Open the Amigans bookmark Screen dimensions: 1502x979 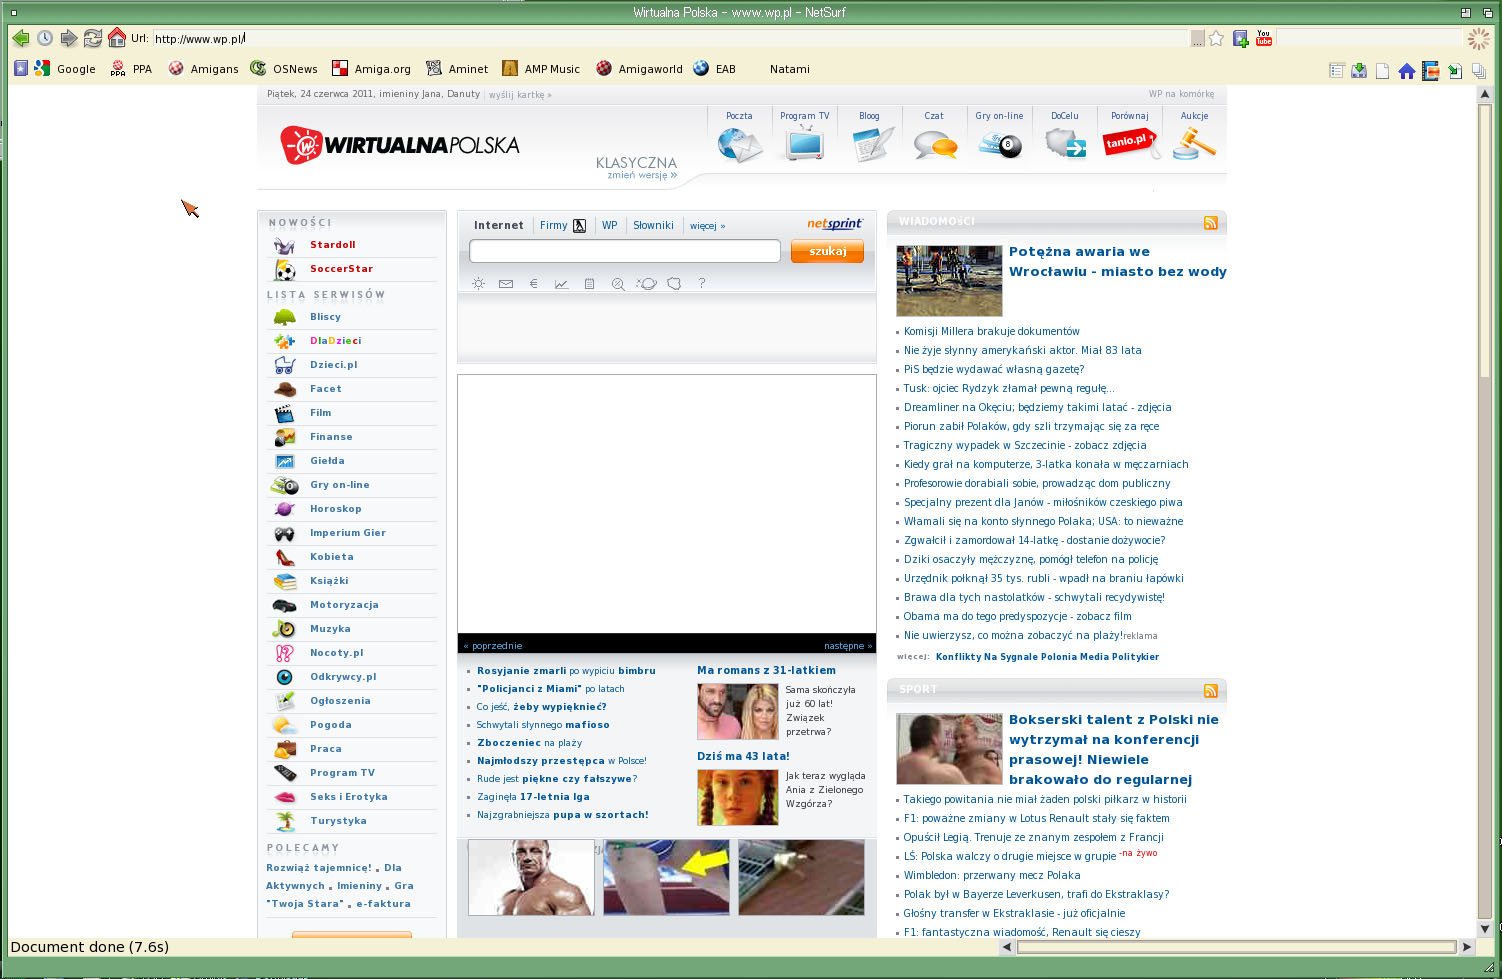pyautogui.click(x=203, y=69)
